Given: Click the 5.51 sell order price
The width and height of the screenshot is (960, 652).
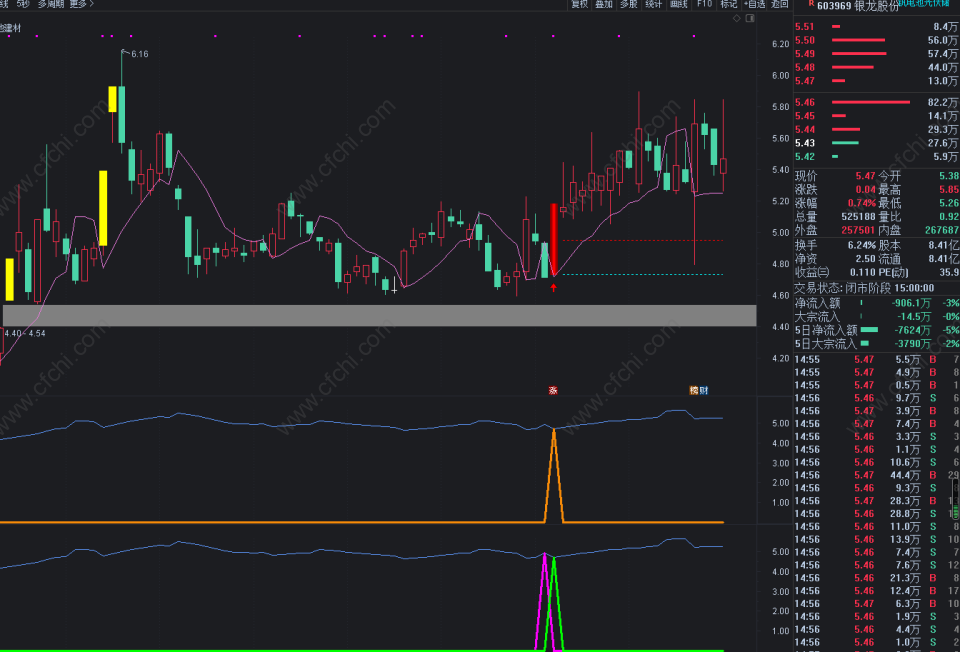Looking at the screenshot, I should (804, 26).
